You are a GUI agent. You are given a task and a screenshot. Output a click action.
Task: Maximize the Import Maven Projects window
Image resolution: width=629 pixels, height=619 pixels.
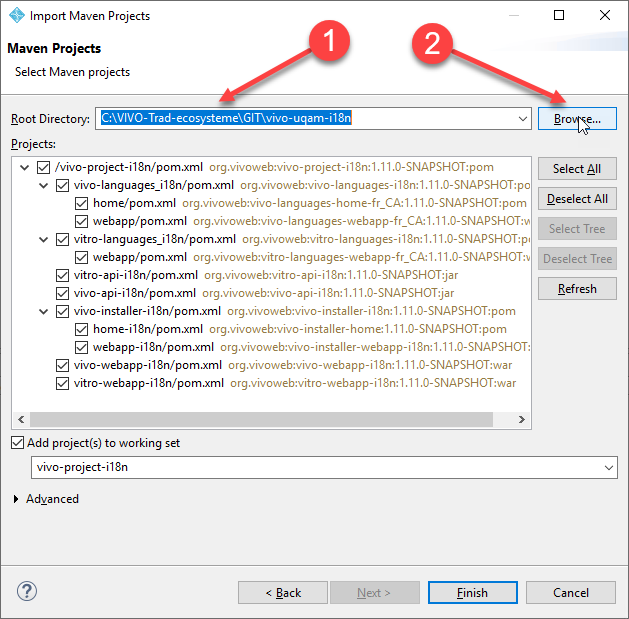pyautogui.click(x=559, y=15)
